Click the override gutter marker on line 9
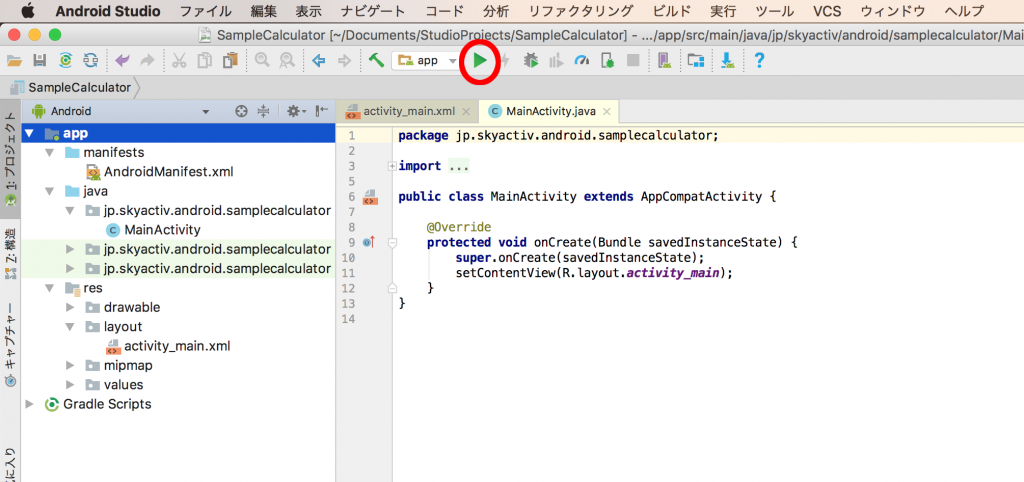The image size is (1024, 482). [370, 242]
